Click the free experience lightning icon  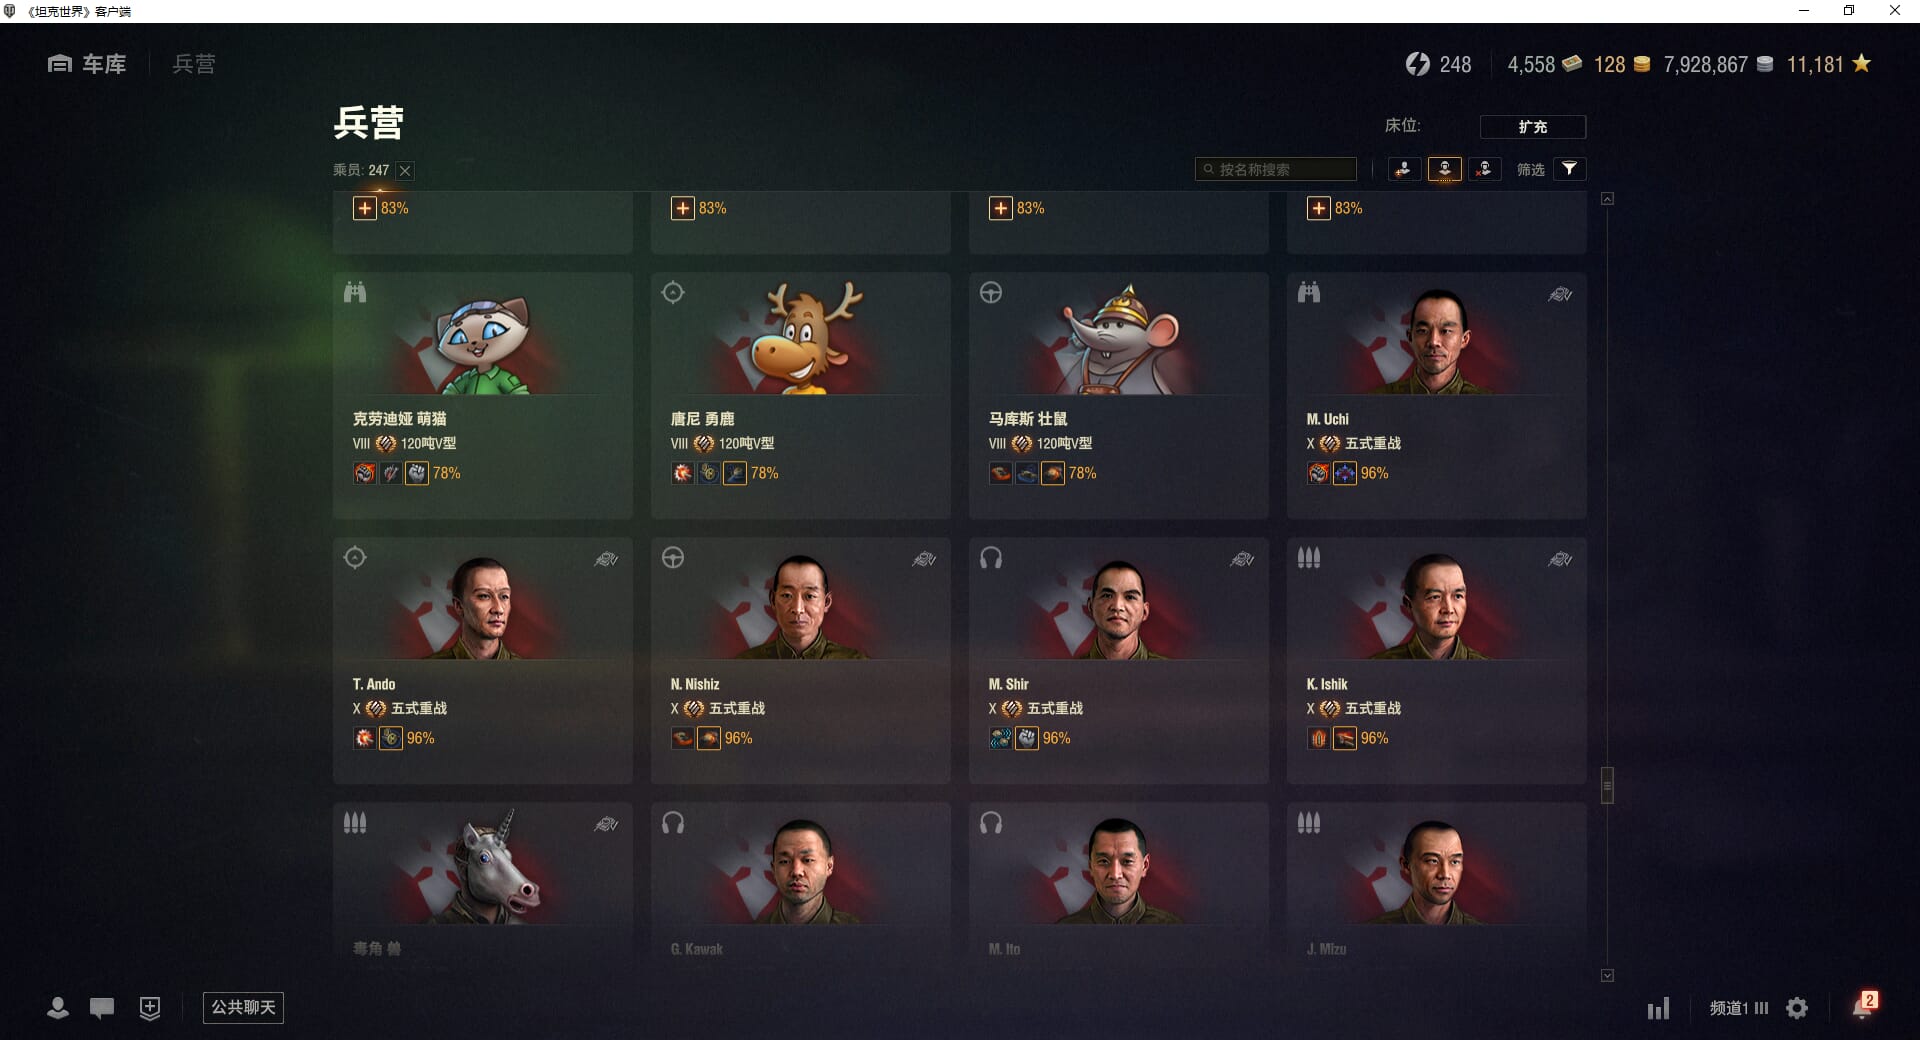click(1417, 64)
